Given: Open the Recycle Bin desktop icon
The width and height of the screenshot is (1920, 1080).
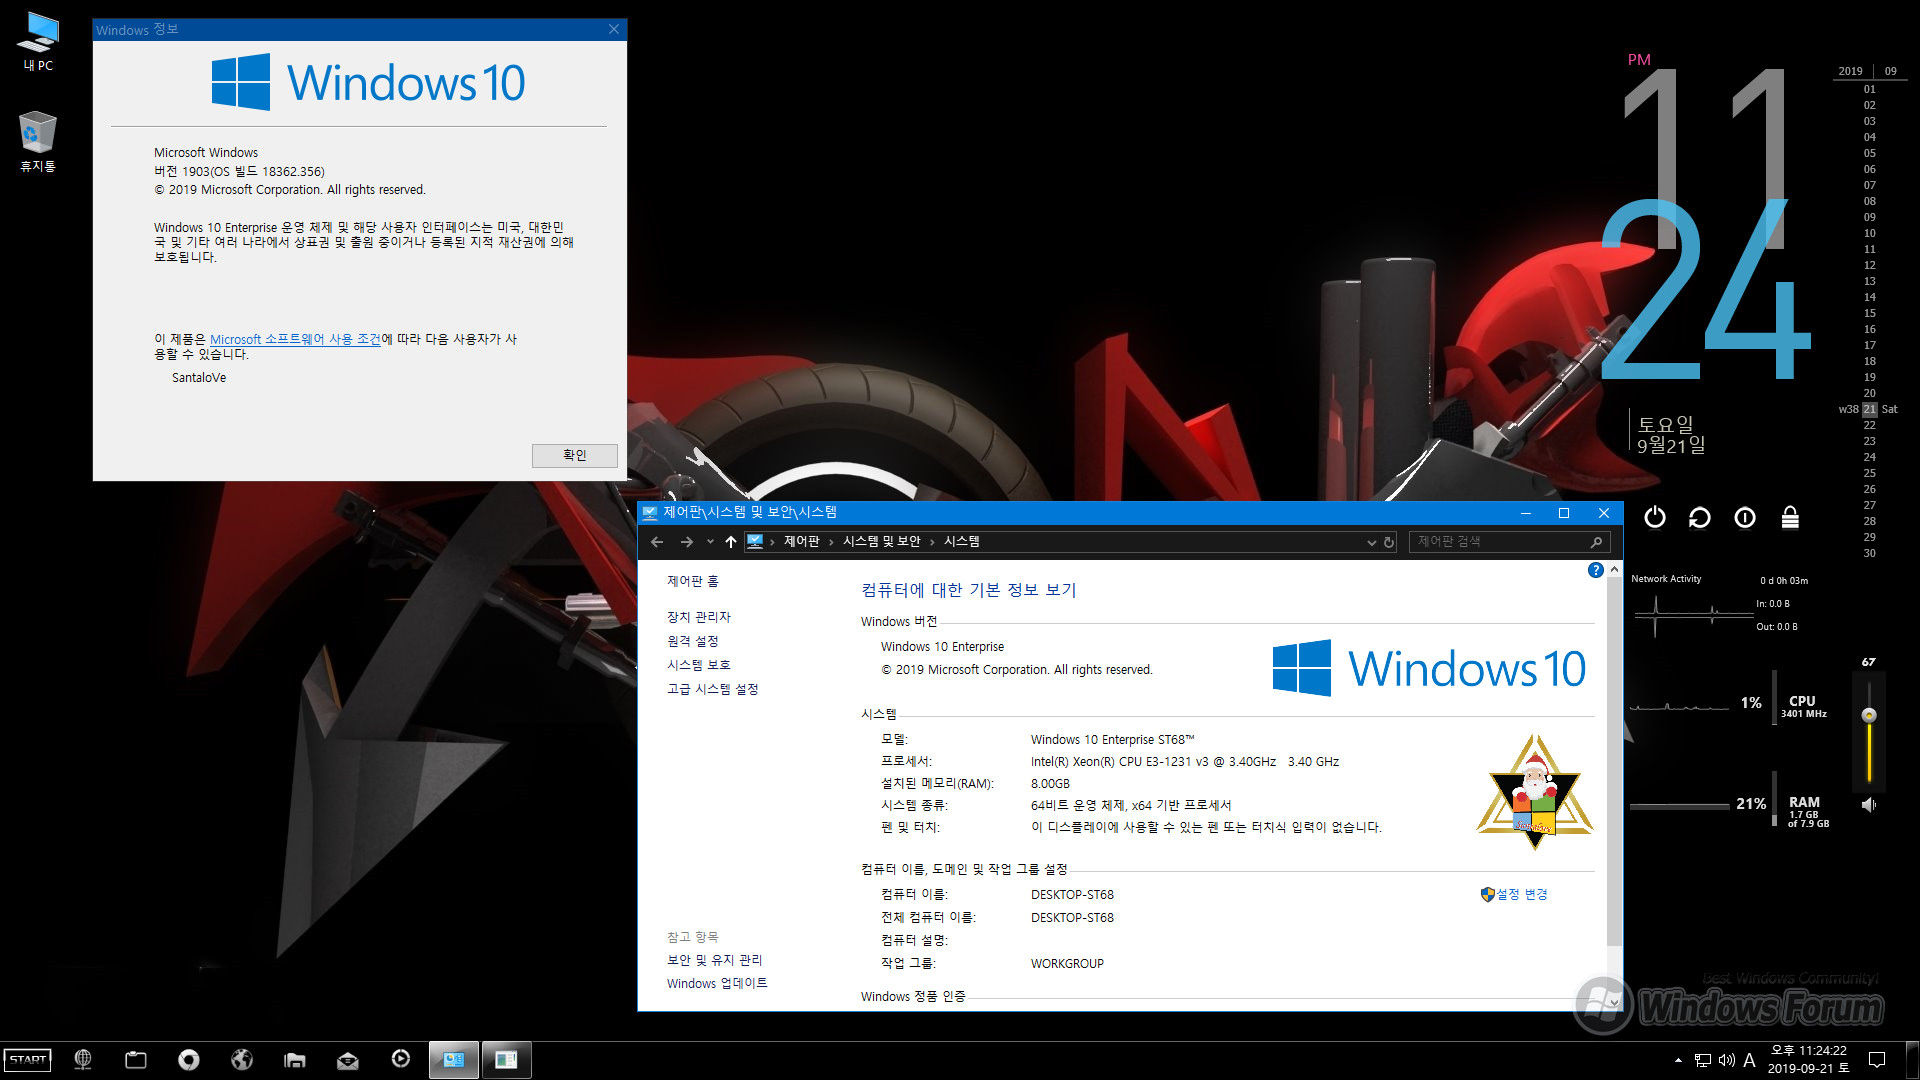Looking at the screenshot, I should [38, 141].
